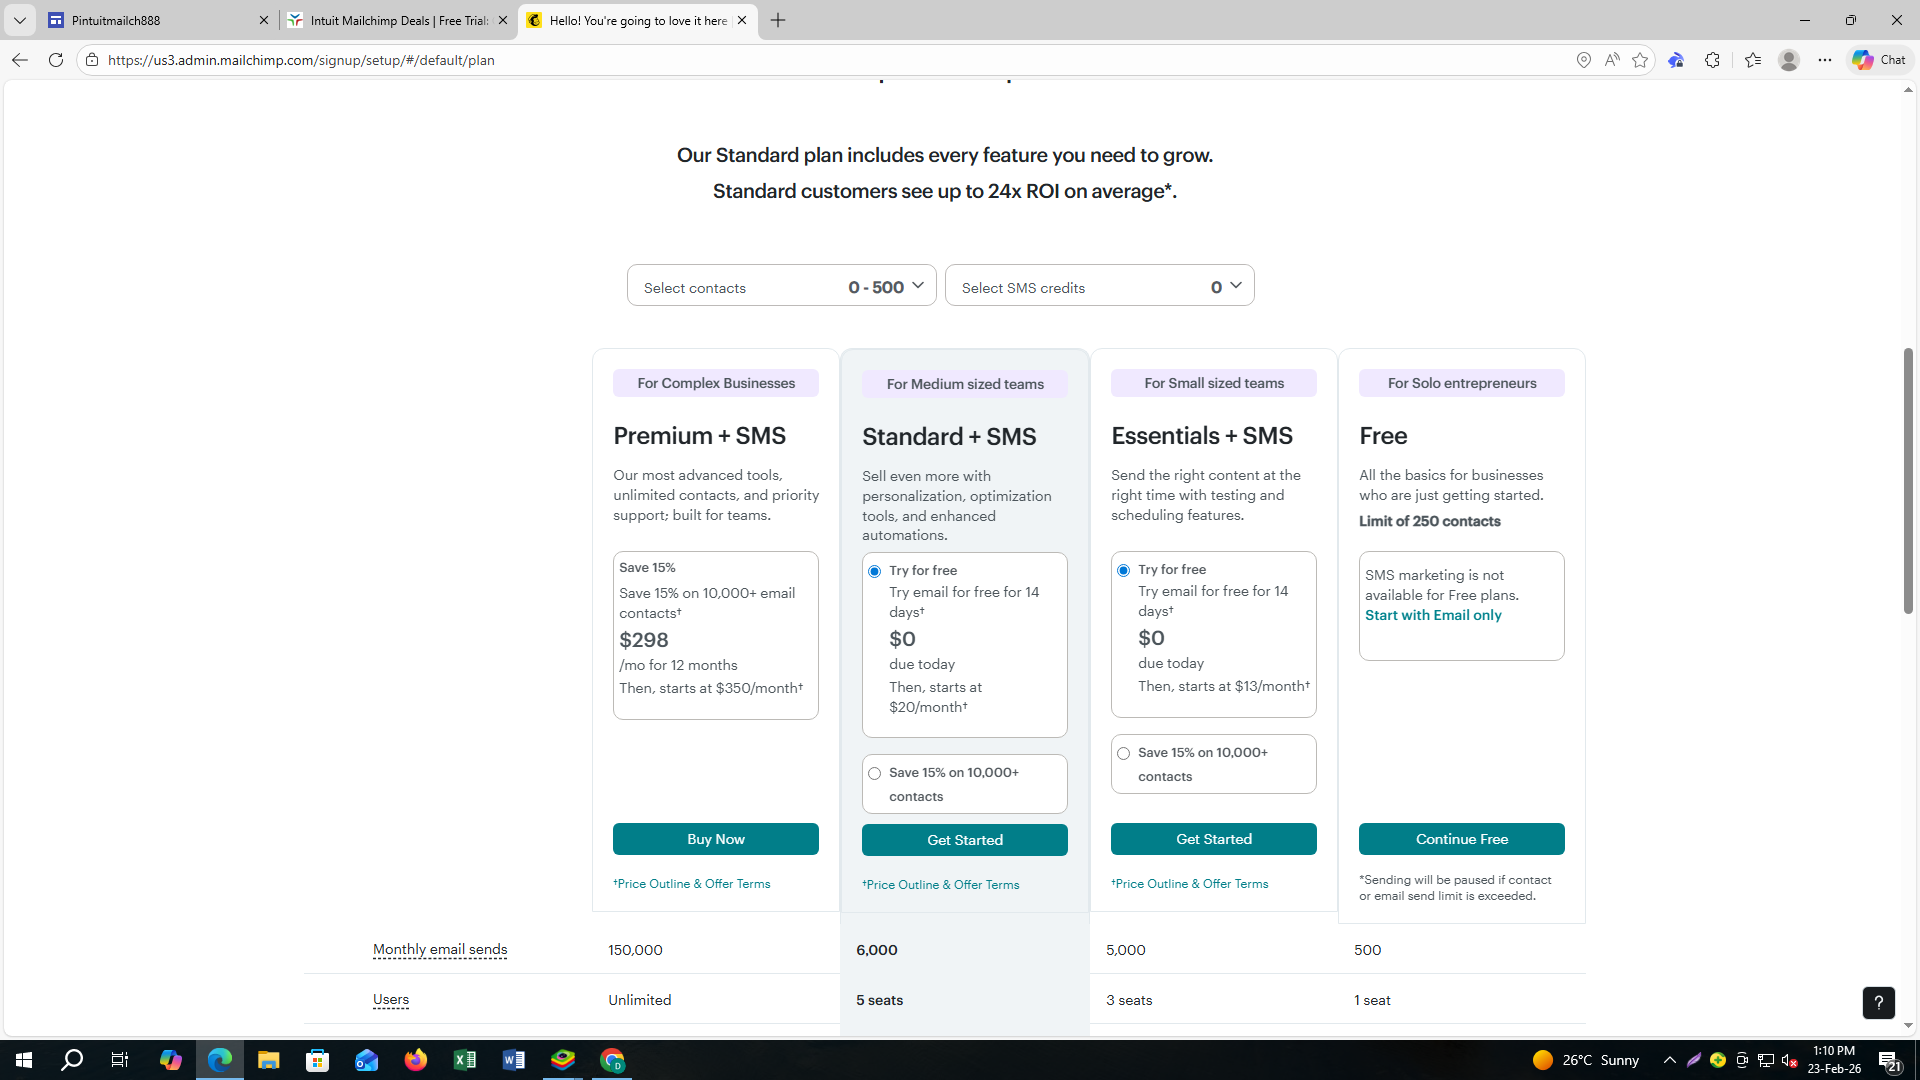The image size is (1920, 1080).
Task: Reload the current Mailchimp page
Action: (56, 60)
